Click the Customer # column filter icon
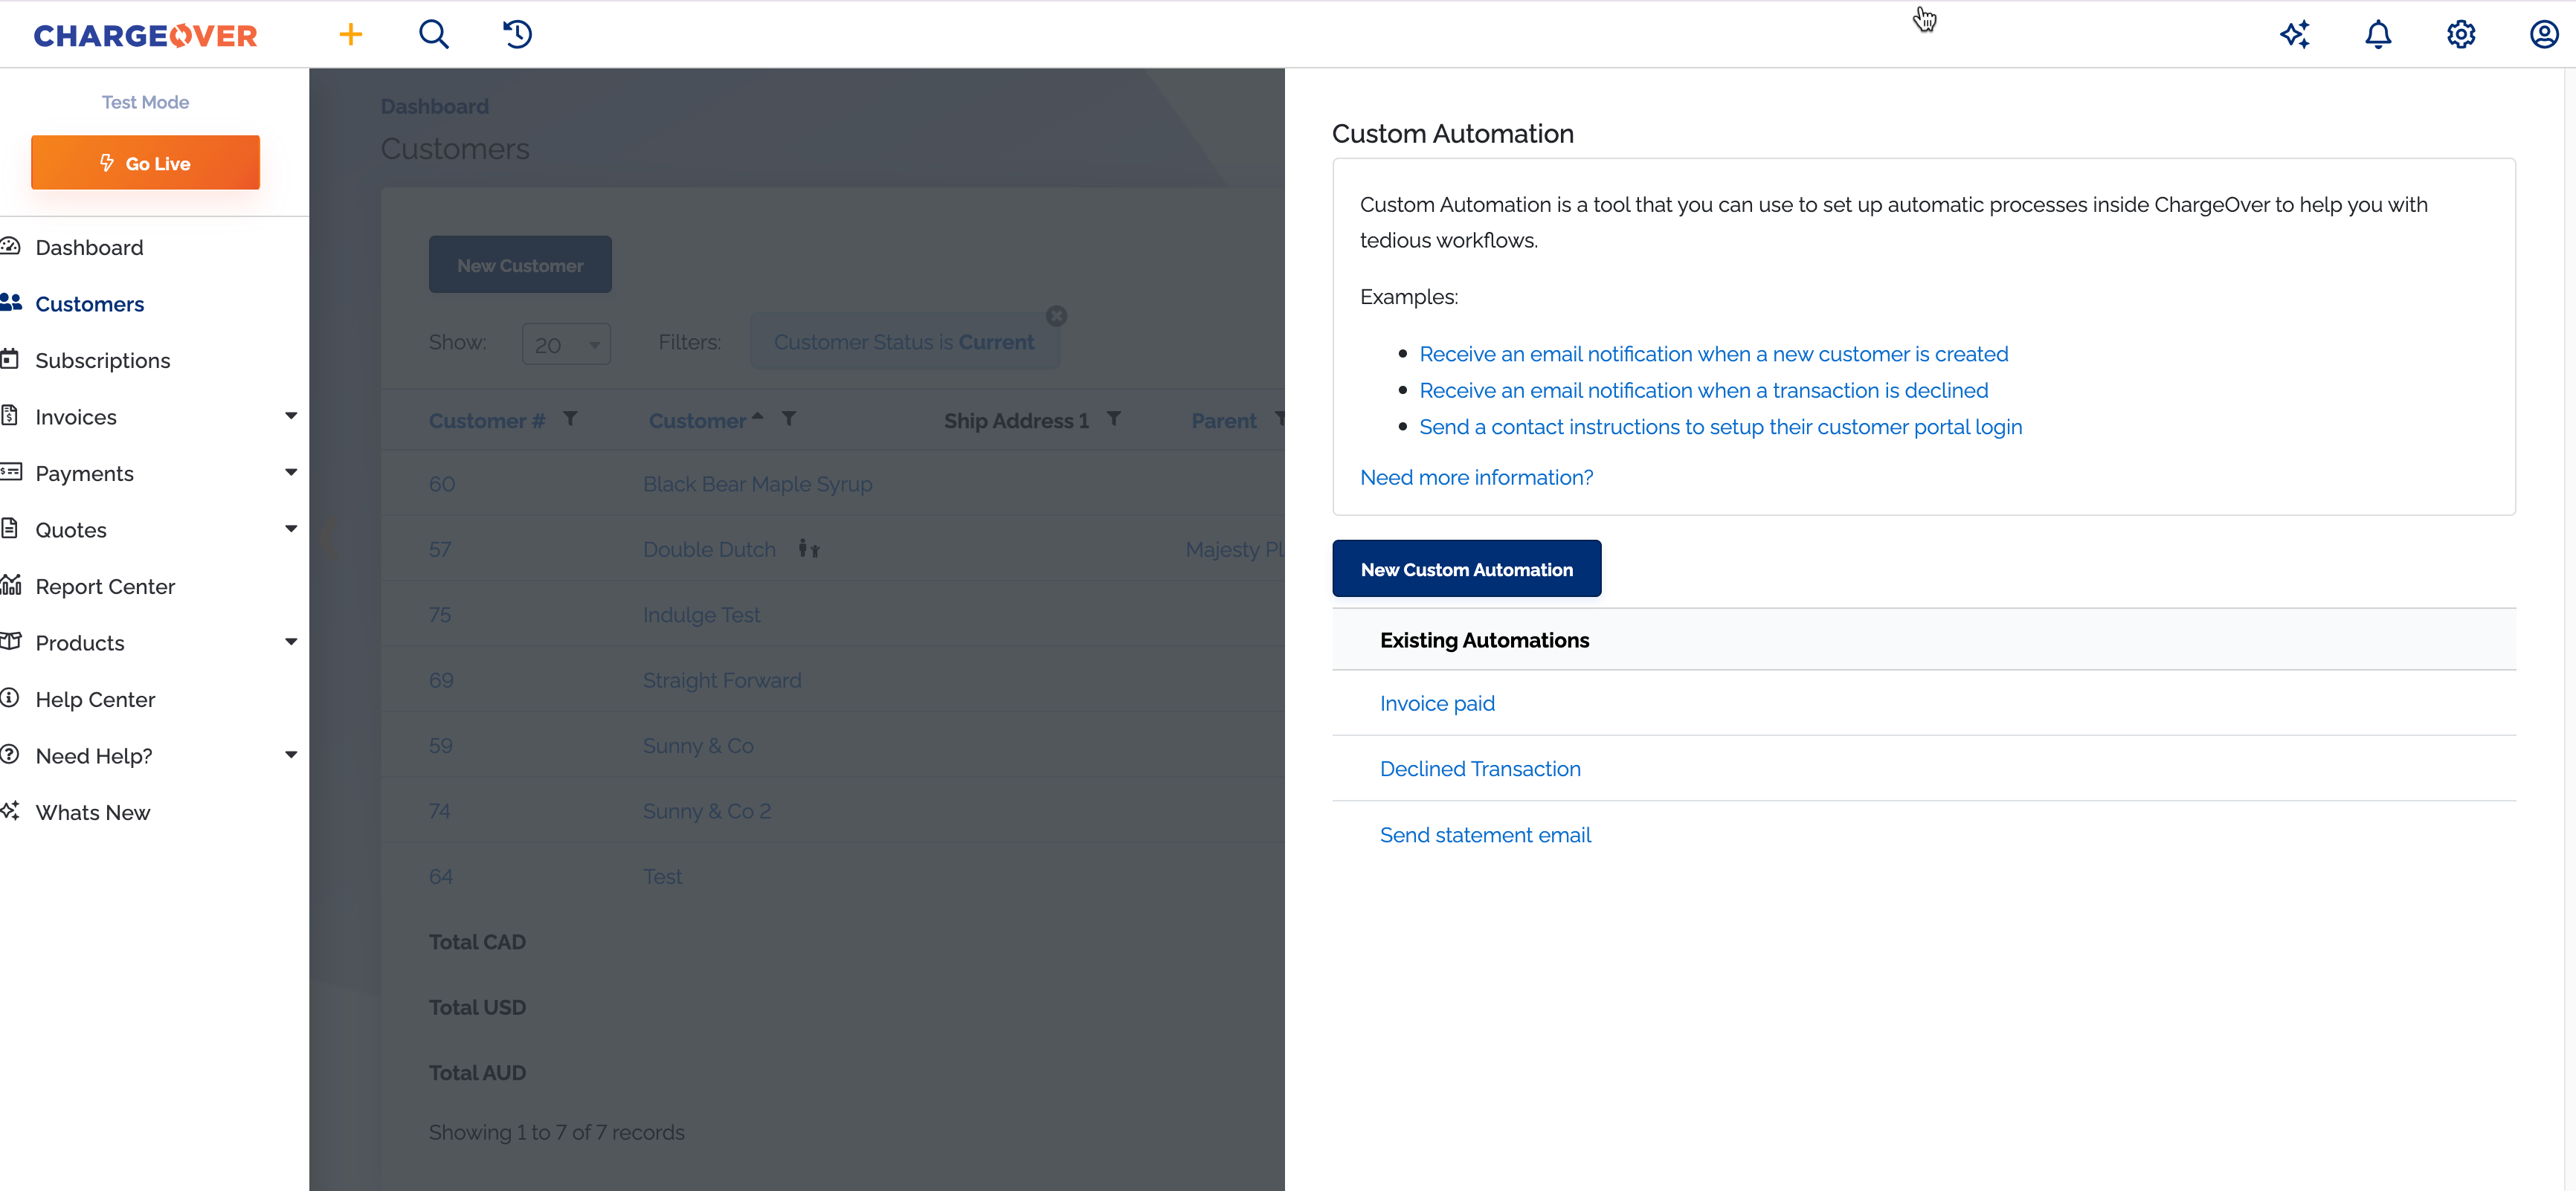Screen dimensions: 2576x1191 click(570, 419)
